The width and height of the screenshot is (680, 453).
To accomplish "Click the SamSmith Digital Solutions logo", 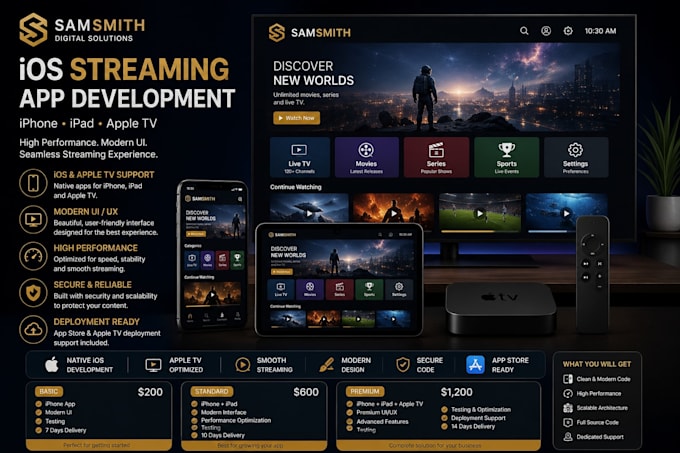I will 82,29.
